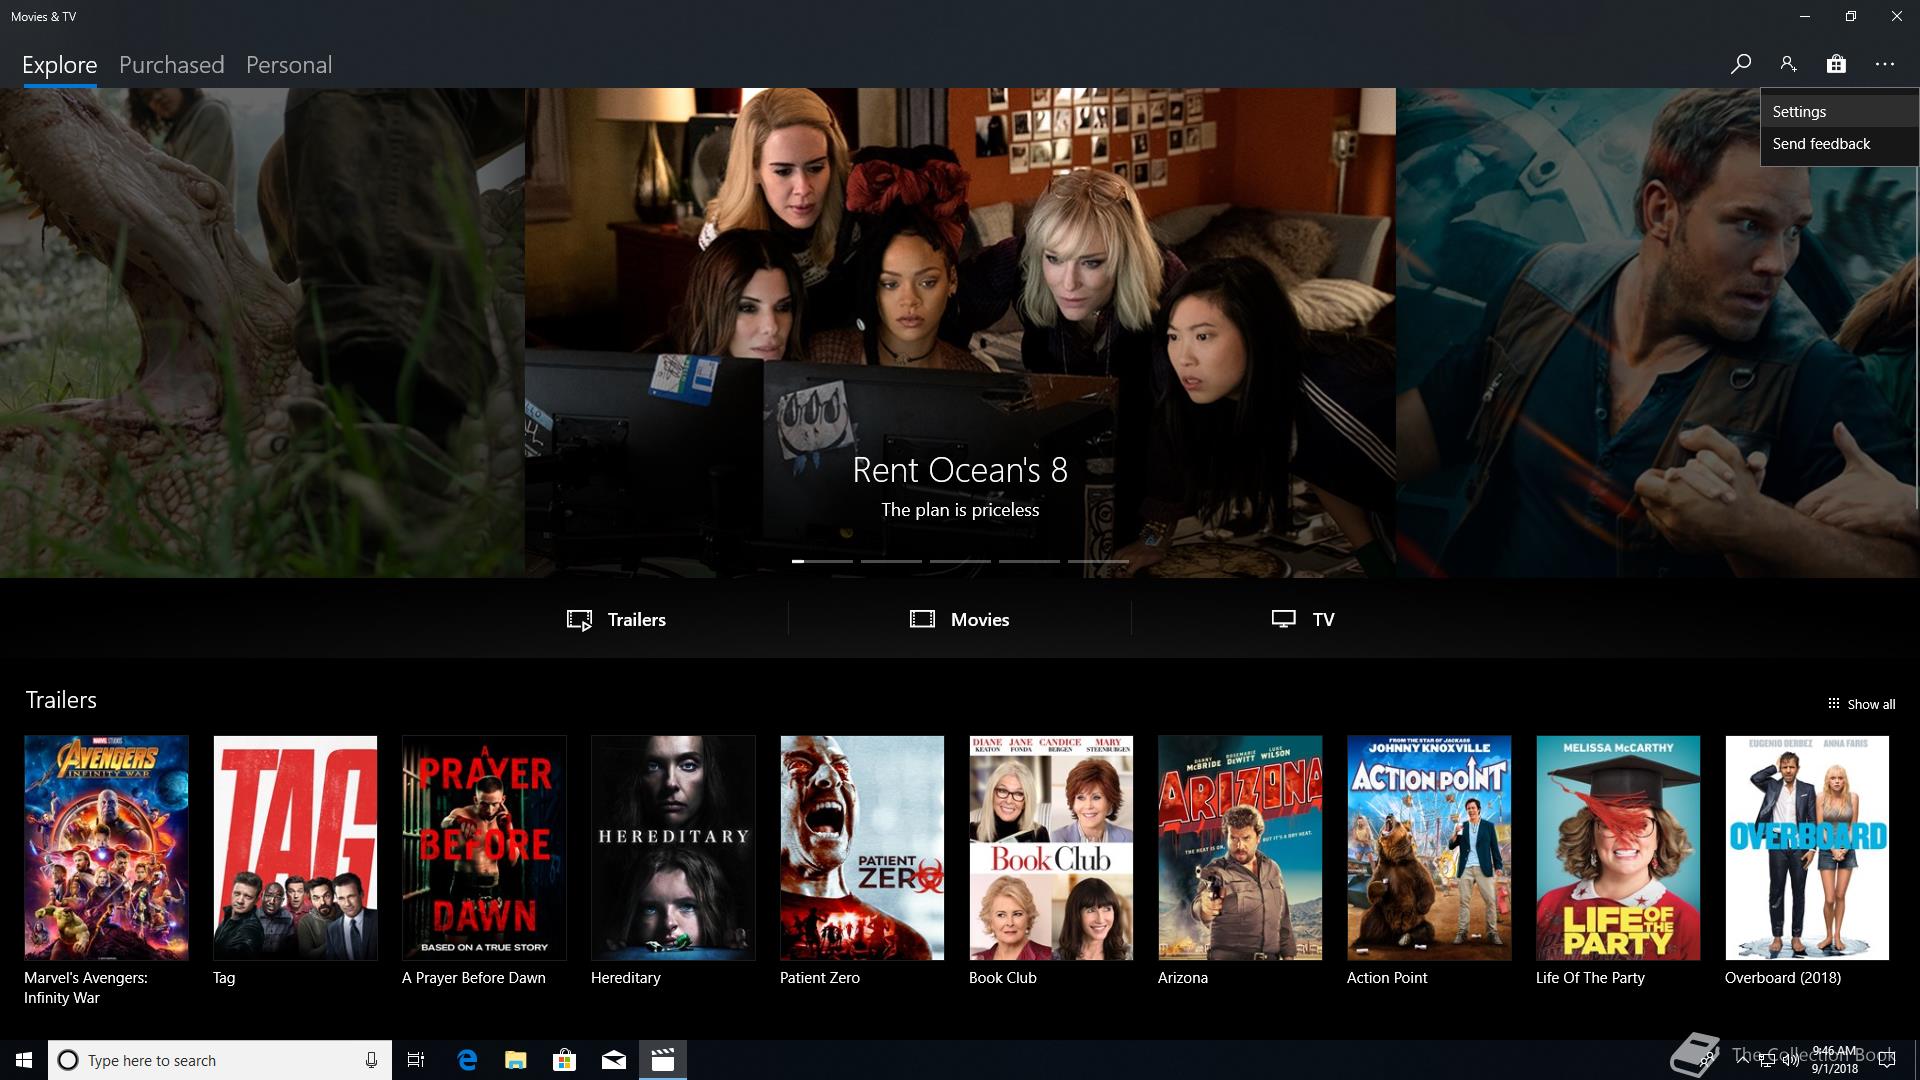Click the previous banner image on the left
Image resolution: width=1920 pixels, height=1080 pixels.
coord(262,333)
